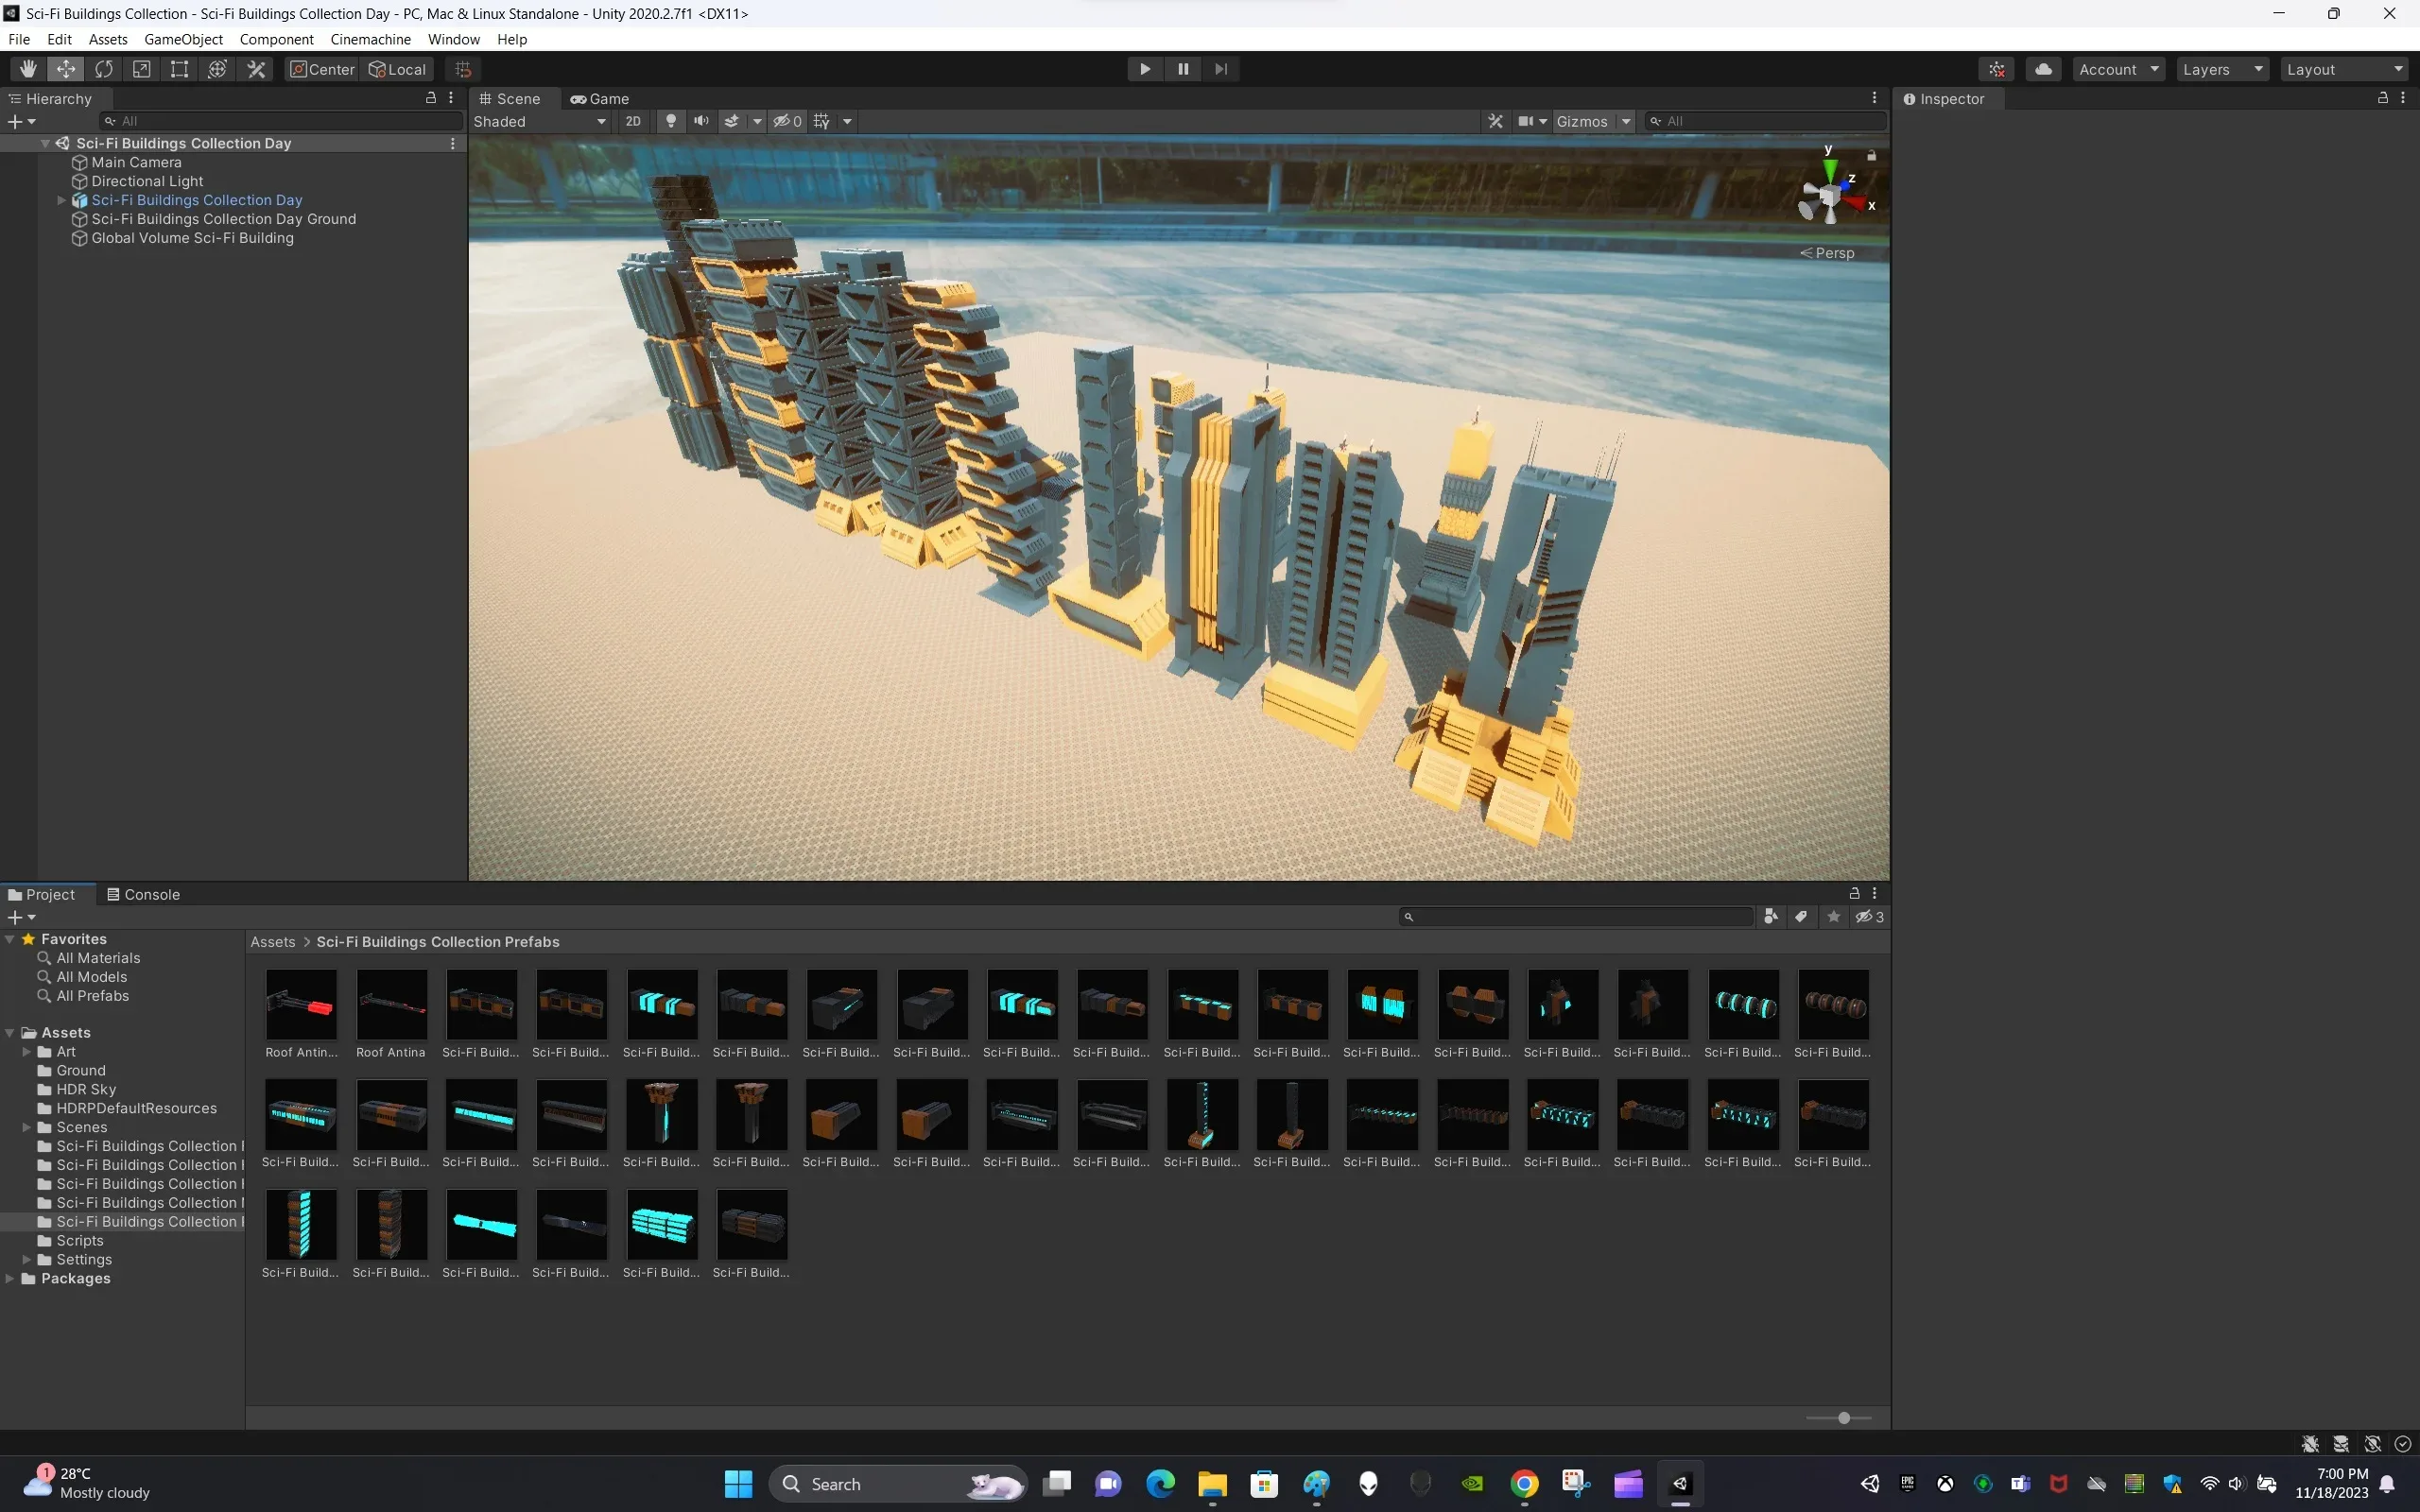This screenshot has height=1512, width=2420.
Task: Select the Hand tool in toolbar
Action: [28, 69]
